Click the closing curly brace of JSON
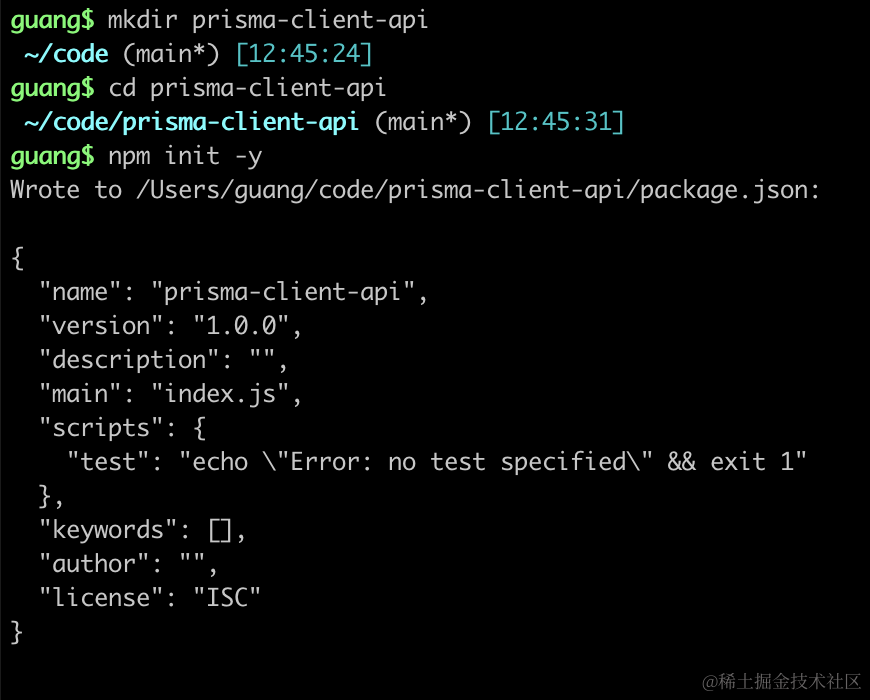Viewport: 870px width, 700px height. pos(17,632)
